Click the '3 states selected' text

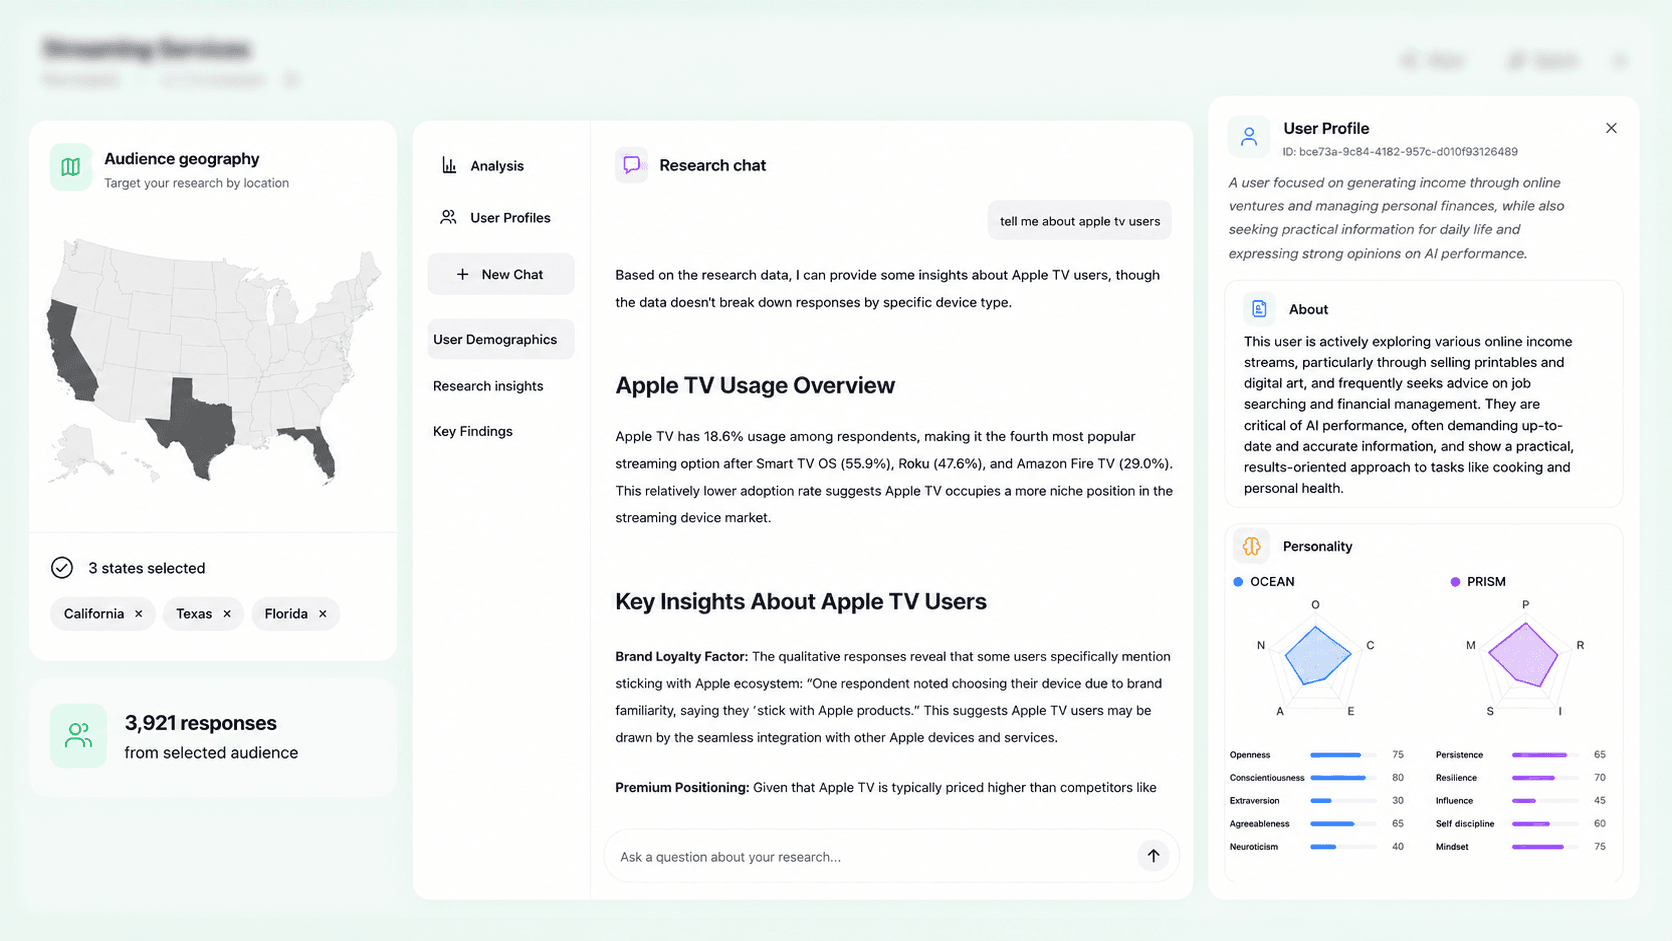click(147, 568)
